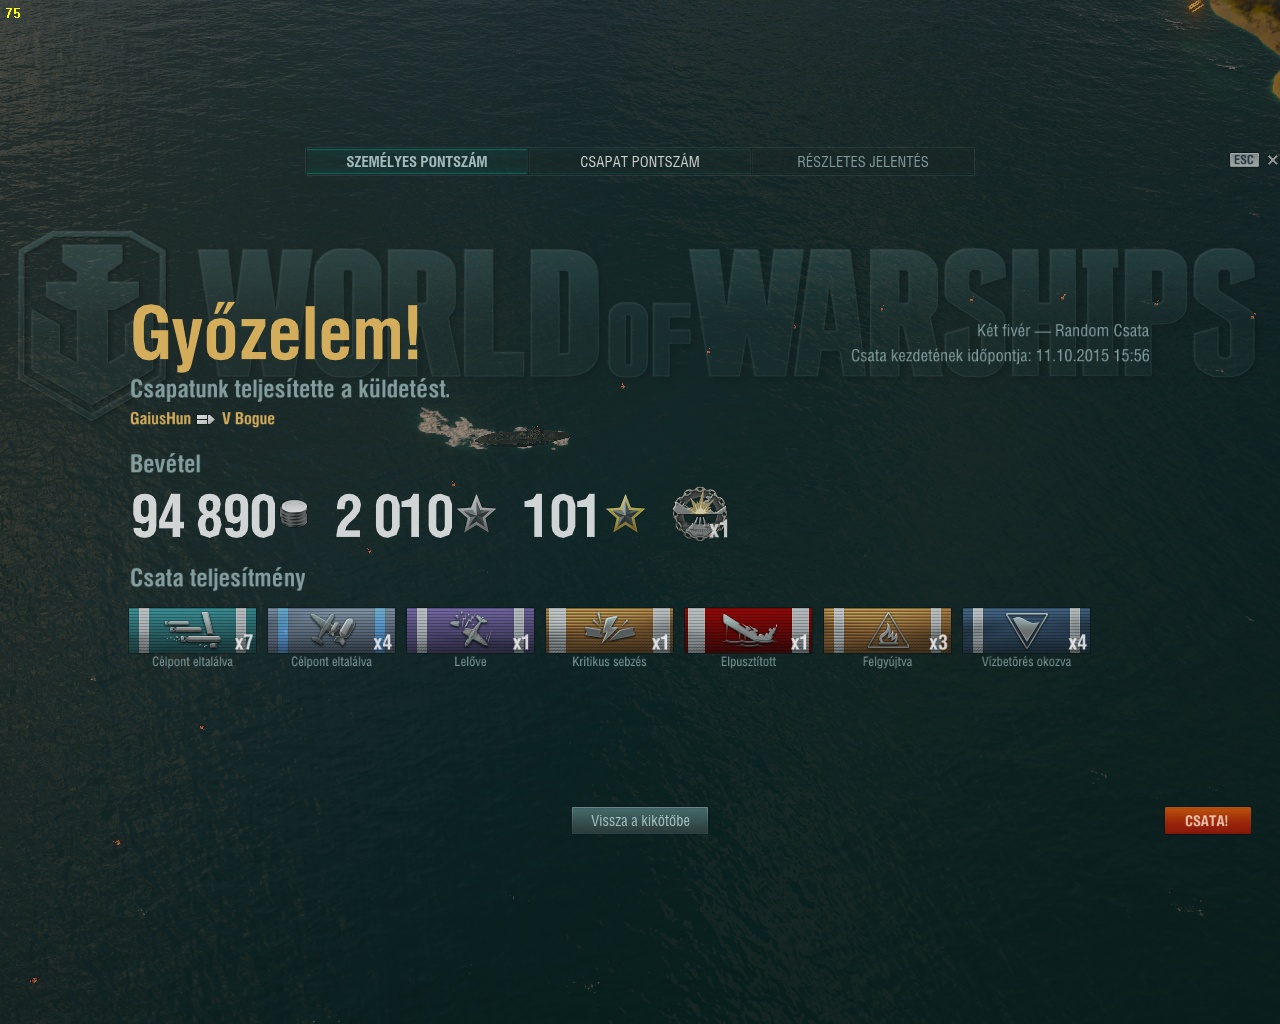The image size is (1280, 1024).
Task: Open the Személyes pontszám tab
Action: [x=417, y=161]
